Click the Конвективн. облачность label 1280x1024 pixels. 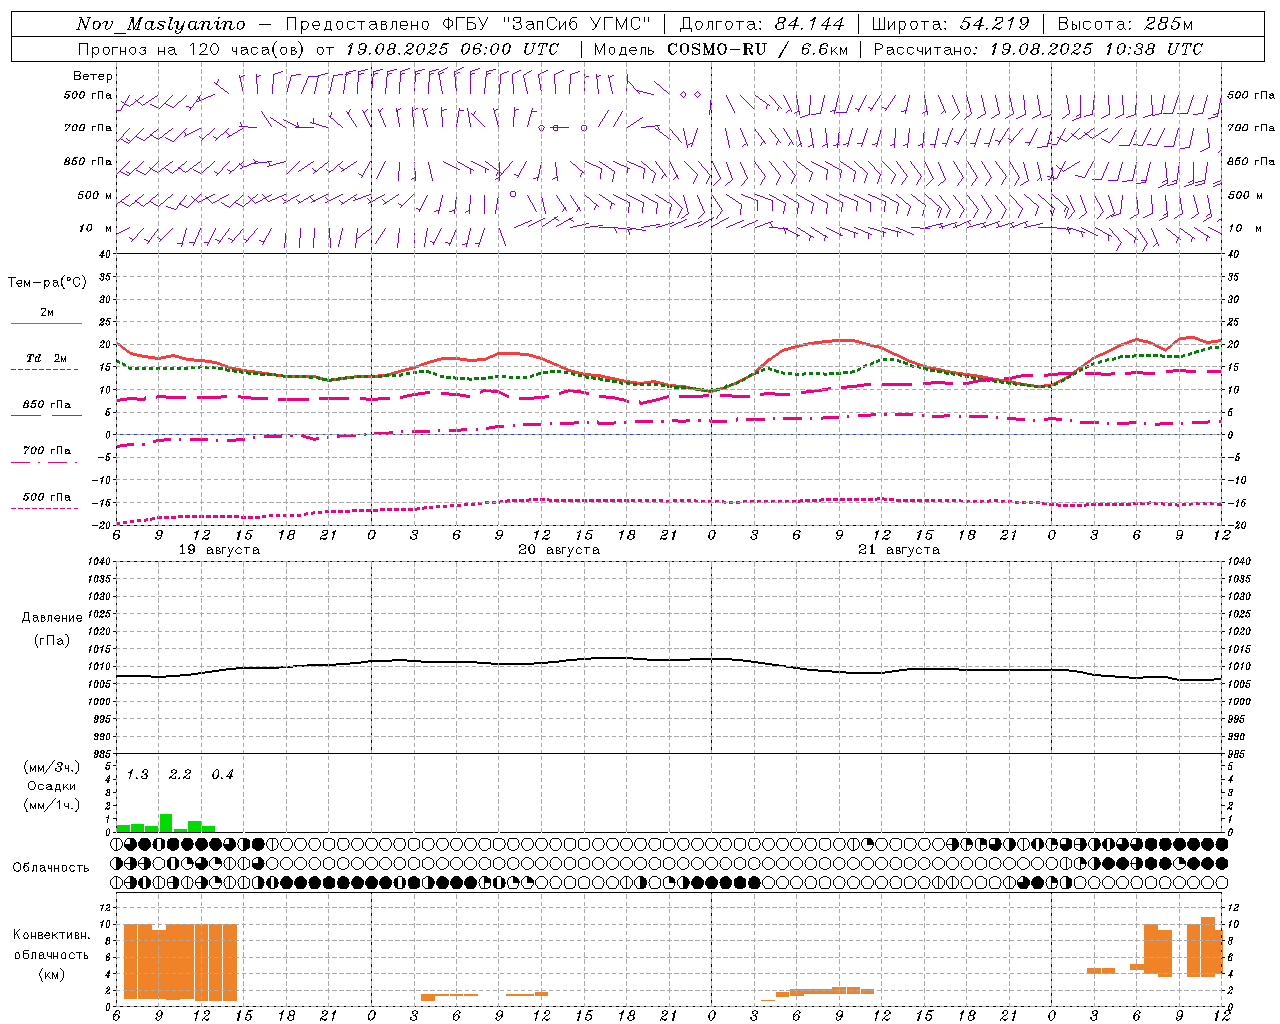[51, 945]
